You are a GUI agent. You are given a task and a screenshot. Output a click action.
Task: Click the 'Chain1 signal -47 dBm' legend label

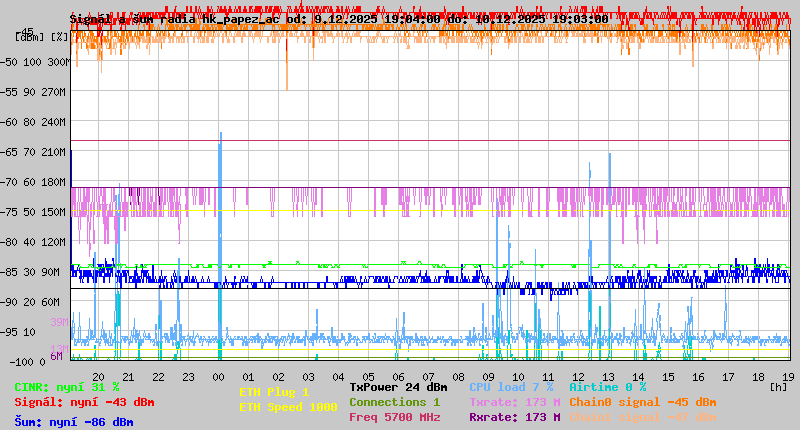point(643,417)
